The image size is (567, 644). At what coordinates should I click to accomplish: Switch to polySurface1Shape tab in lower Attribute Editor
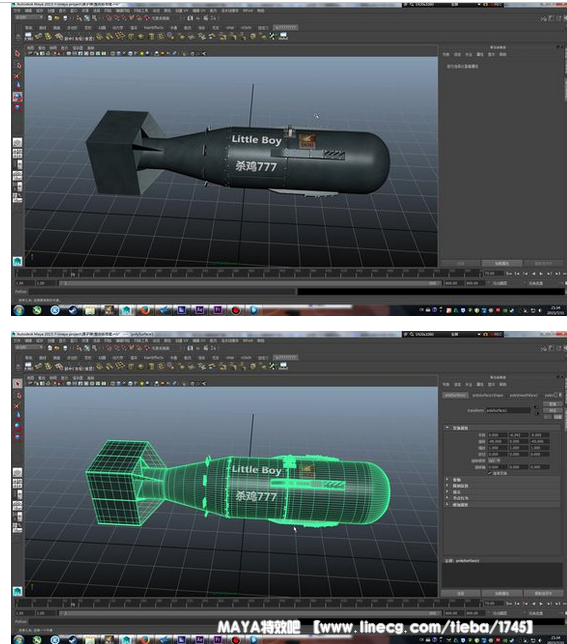(487, 395)
